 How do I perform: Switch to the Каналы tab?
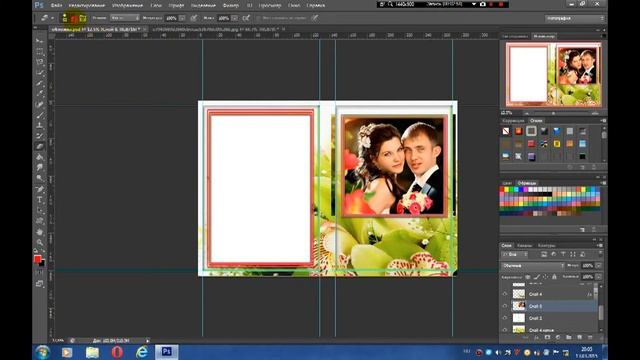point(524,245)
